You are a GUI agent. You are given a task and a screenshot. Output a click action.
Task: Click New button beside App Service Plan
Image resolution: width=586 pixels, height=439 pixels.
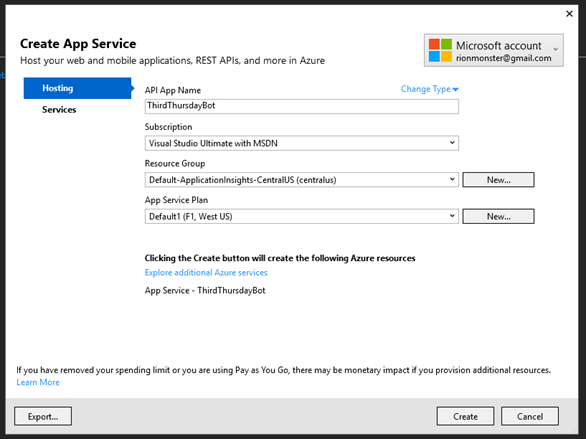click(498, 216)
